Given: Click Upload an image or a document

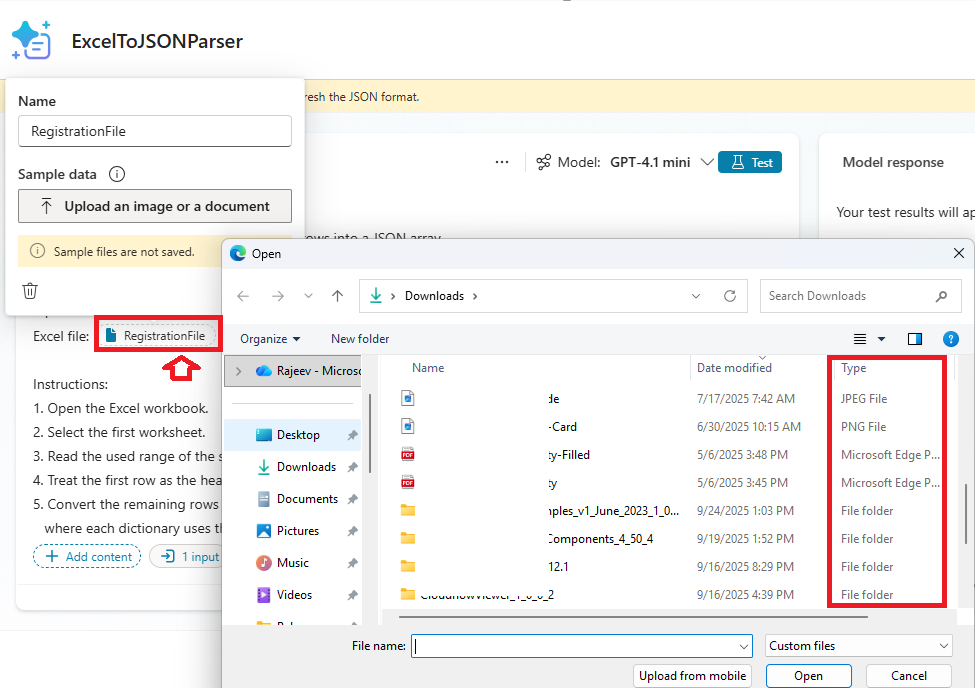Looking at the screenshot, I should (155, 206).
